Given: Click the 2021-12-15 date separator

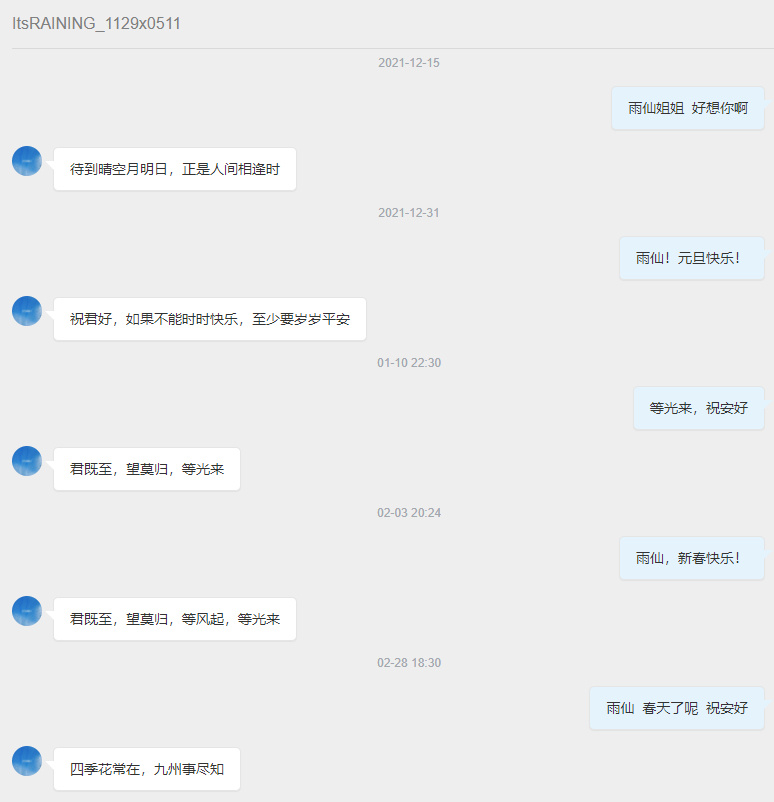Looking at the screenshot, I should tap(409, 63).
